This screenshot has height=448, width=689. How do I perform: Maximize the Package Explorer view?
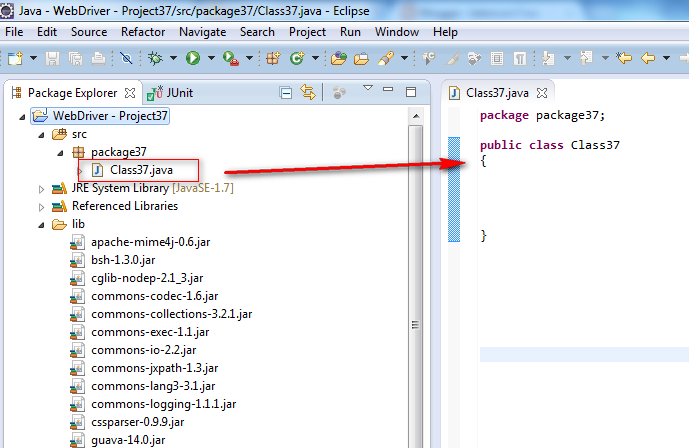click(411, 92)
